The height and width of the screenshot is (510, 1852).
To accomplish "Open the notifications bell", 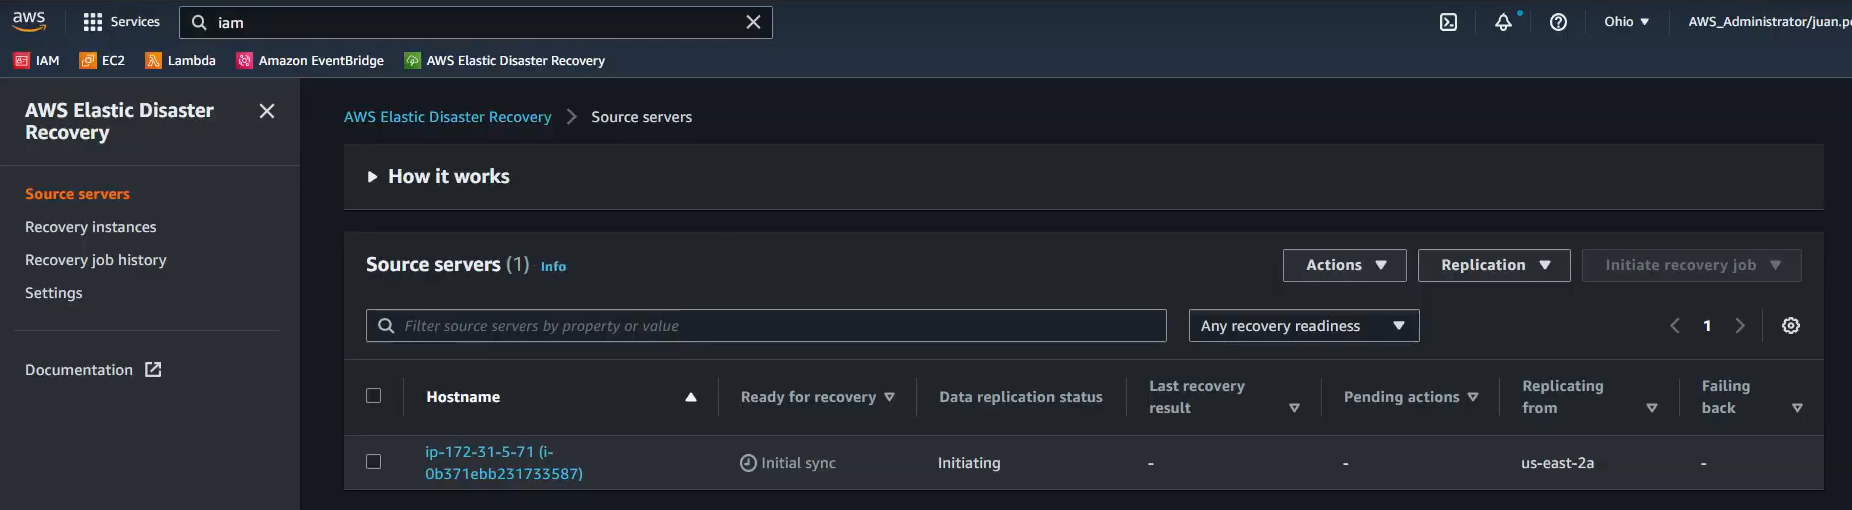I will 1503,22.
